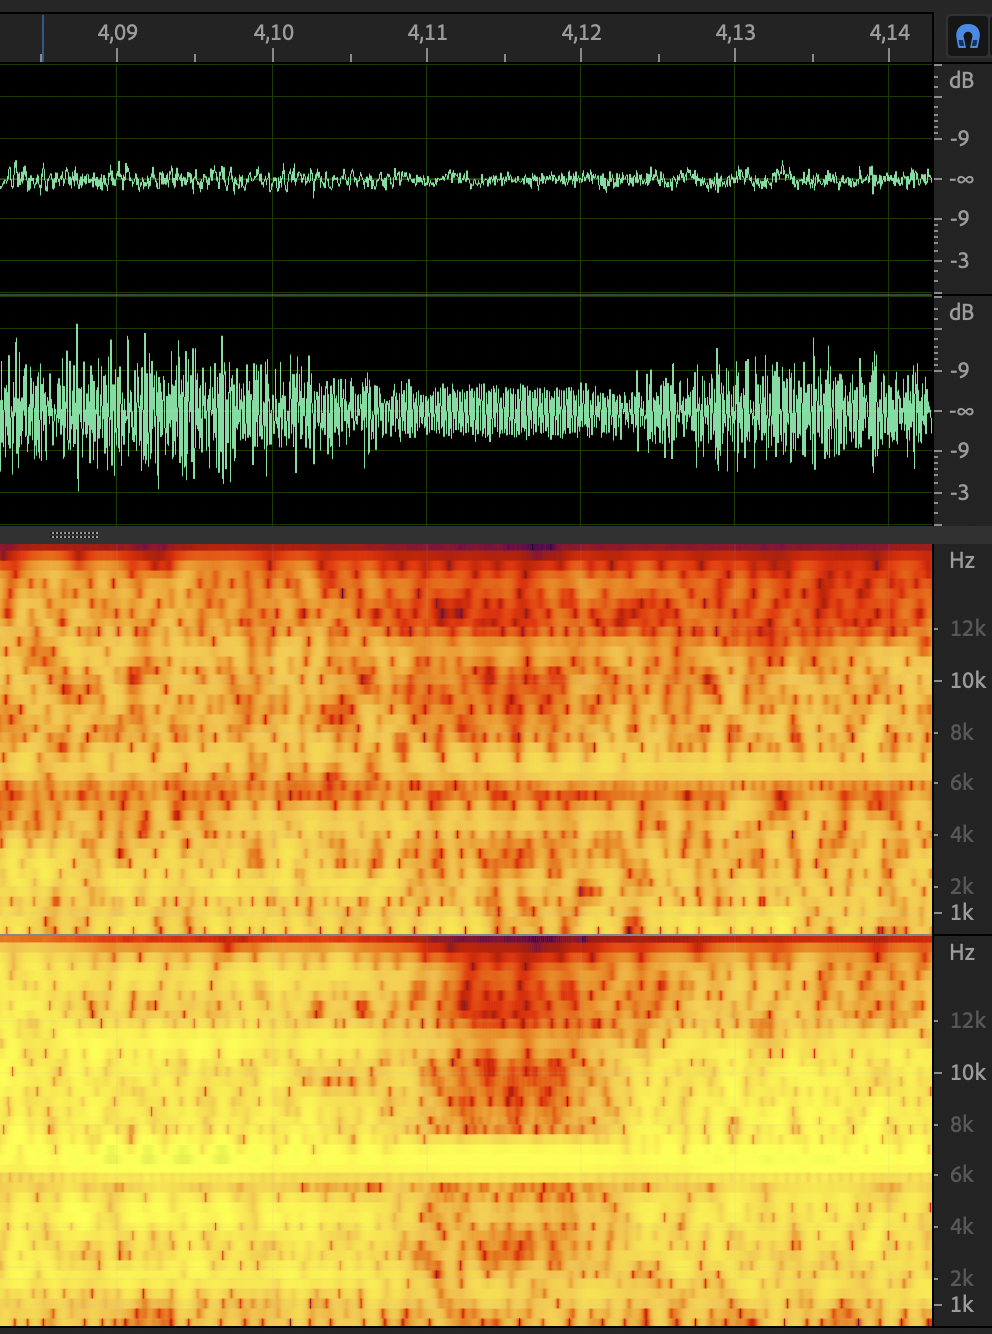Image resolution: width=992 pixels, height=1334 pixels.
Task: Click the 4,12 mark on the timeline ruler
Action: (x=581, y=33)
